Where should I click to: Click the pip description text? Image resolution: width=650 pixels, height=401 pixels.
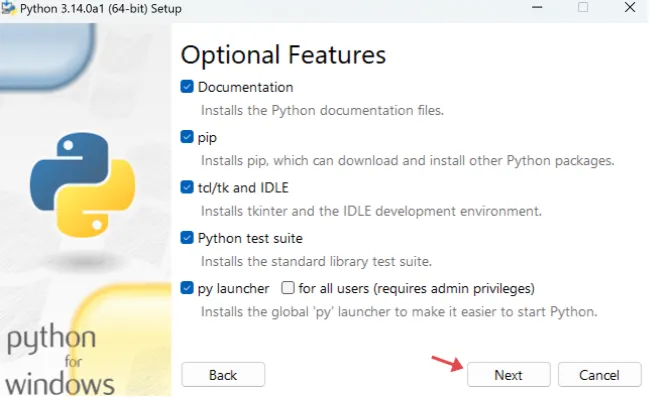[407, 160]
